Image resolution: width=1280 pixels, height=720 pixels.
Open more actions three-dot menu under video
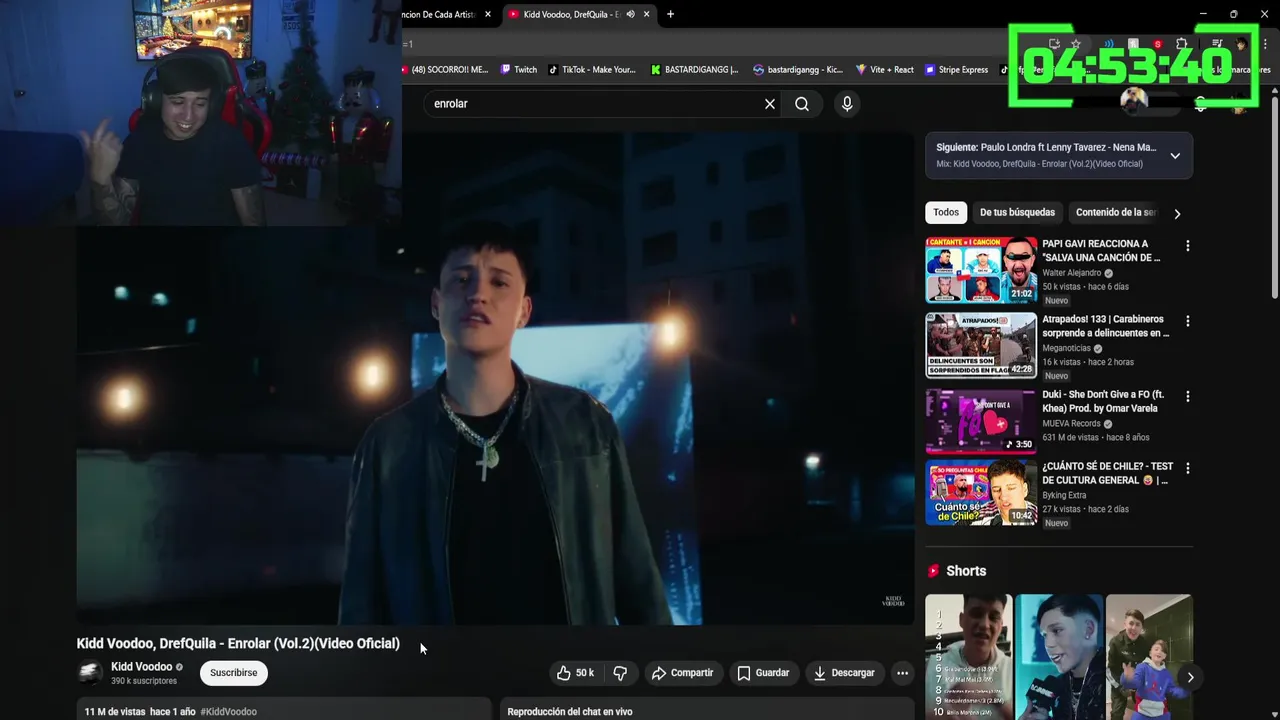[x=902, y=673]
